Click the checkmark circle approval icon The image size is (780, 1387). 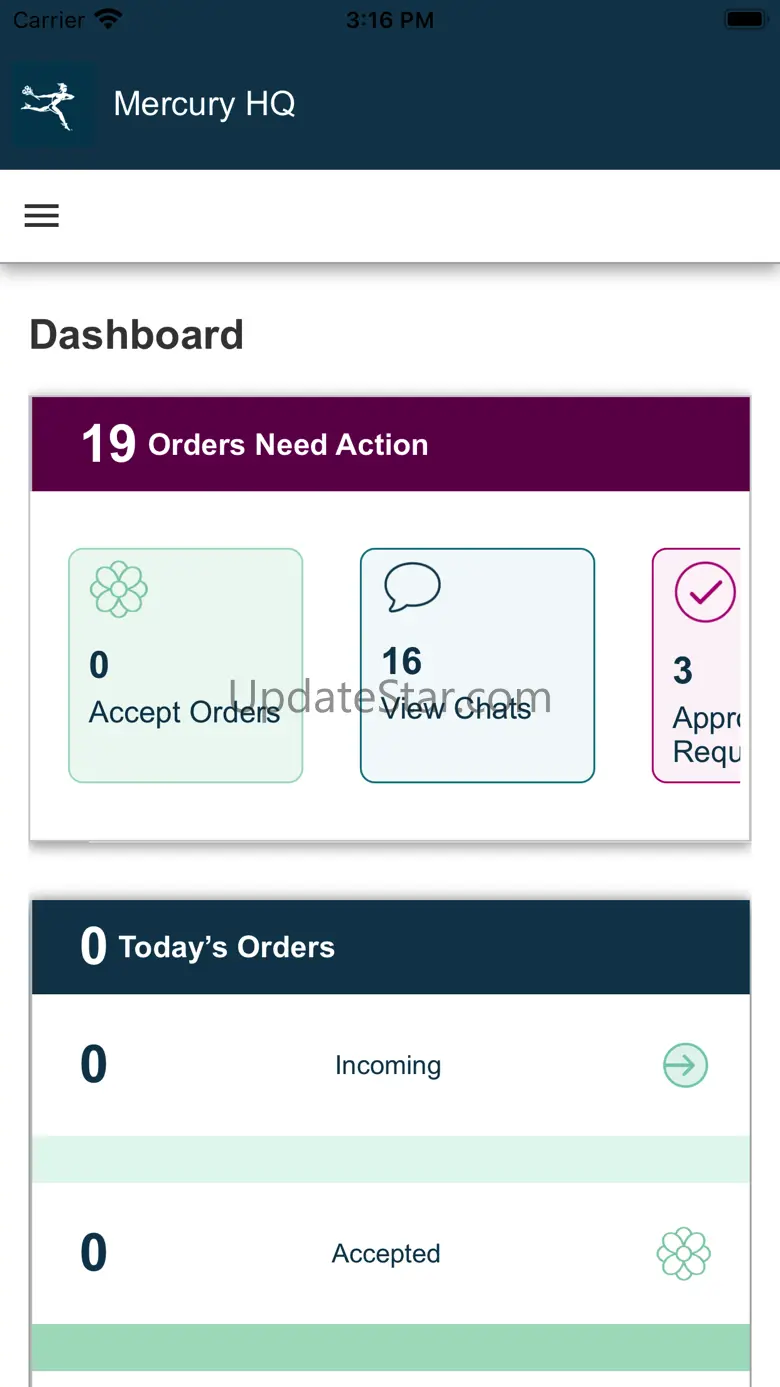(705, 592)
